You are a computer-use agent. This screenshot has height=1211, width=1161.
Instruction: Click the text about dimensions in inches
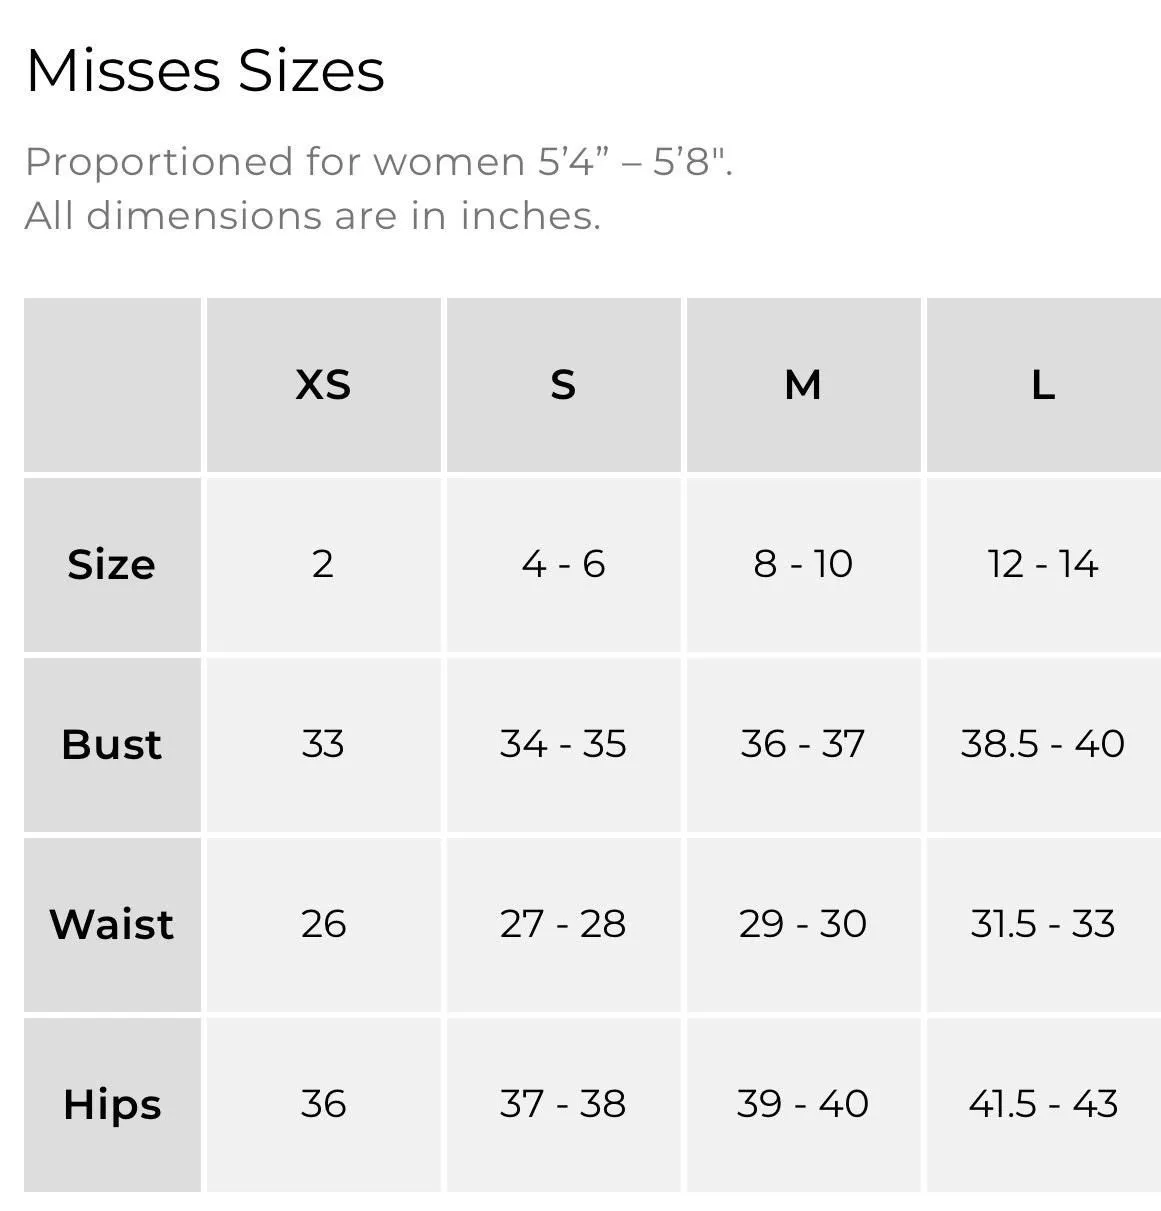point(313,216)
